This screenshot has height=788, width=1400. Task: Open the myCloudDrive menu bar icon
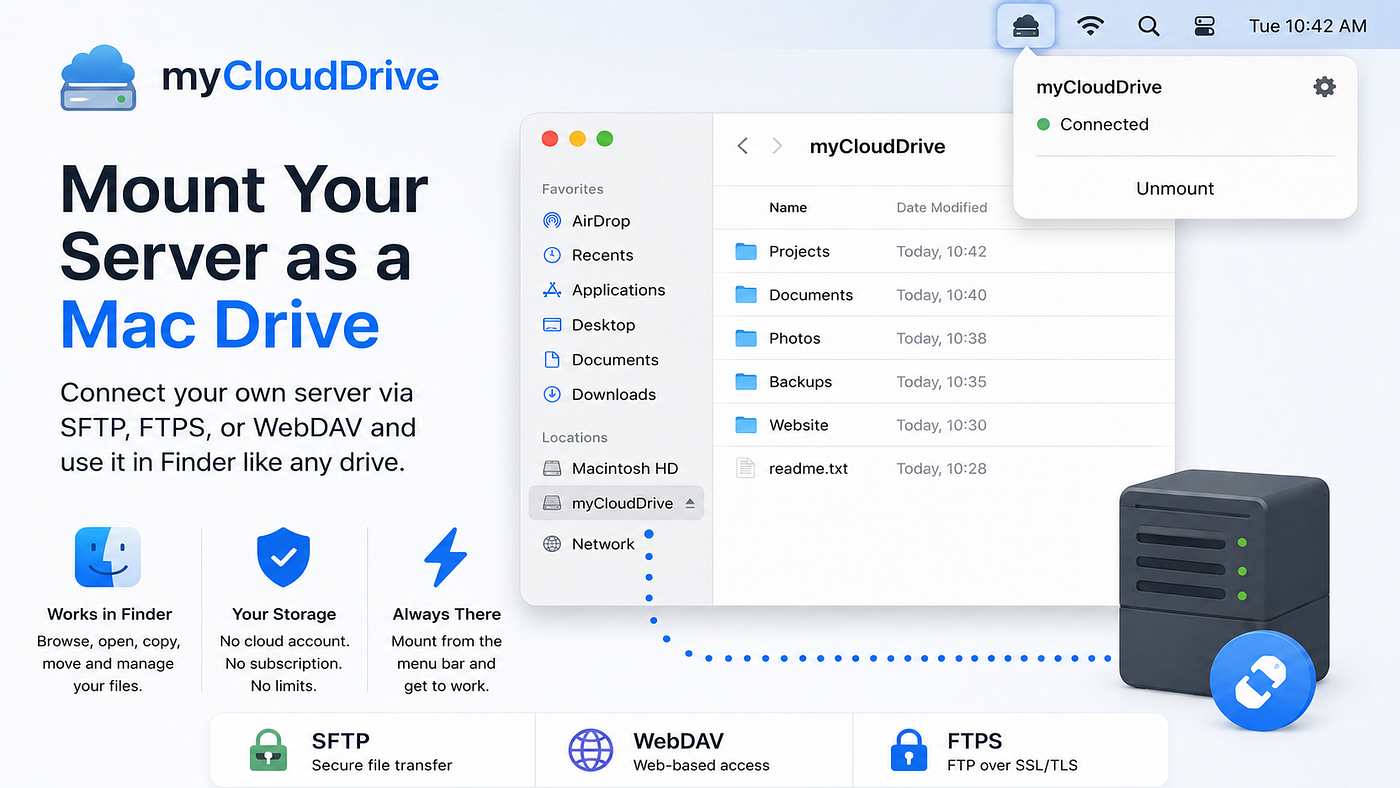[x=1026, y=26]
